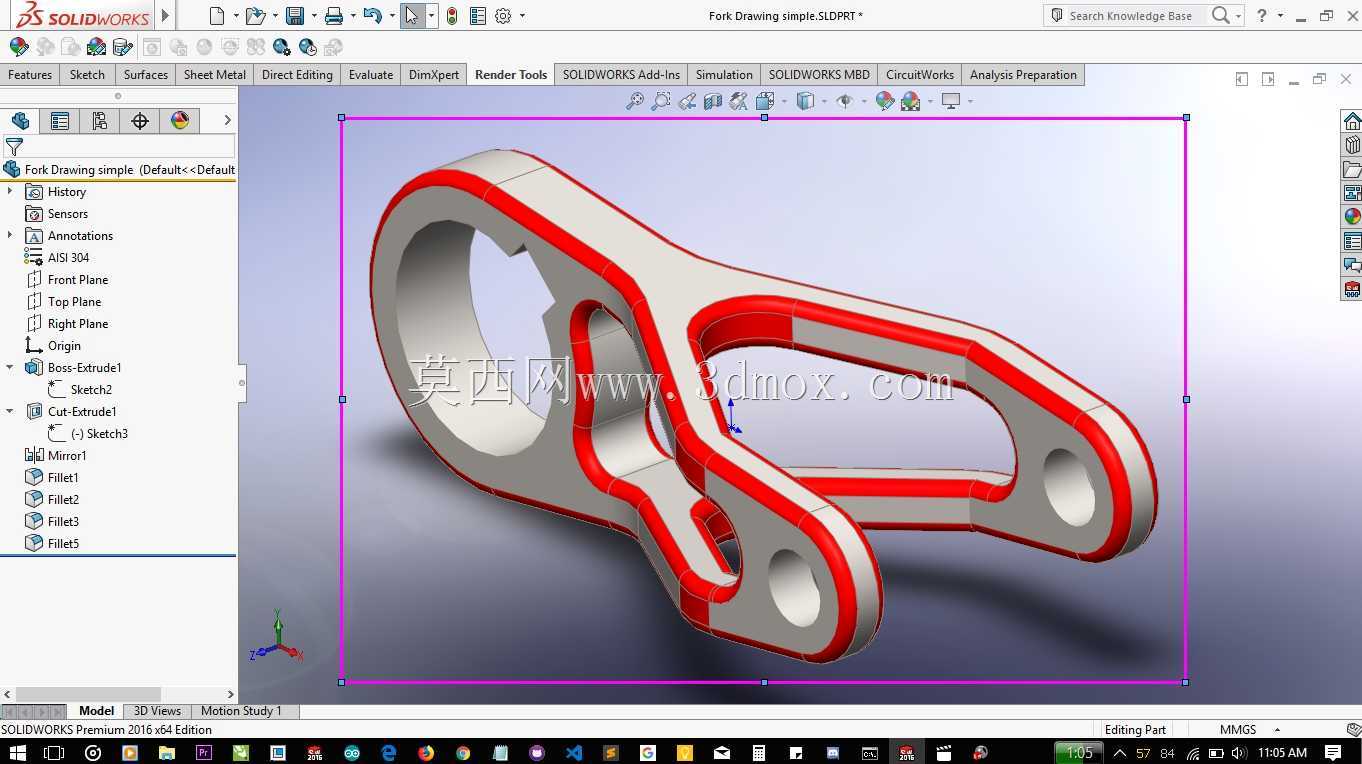Expand more manager tabs chevron
Image resolution: width=1362 pixels, height=764 pixels.
coord(227,121)
